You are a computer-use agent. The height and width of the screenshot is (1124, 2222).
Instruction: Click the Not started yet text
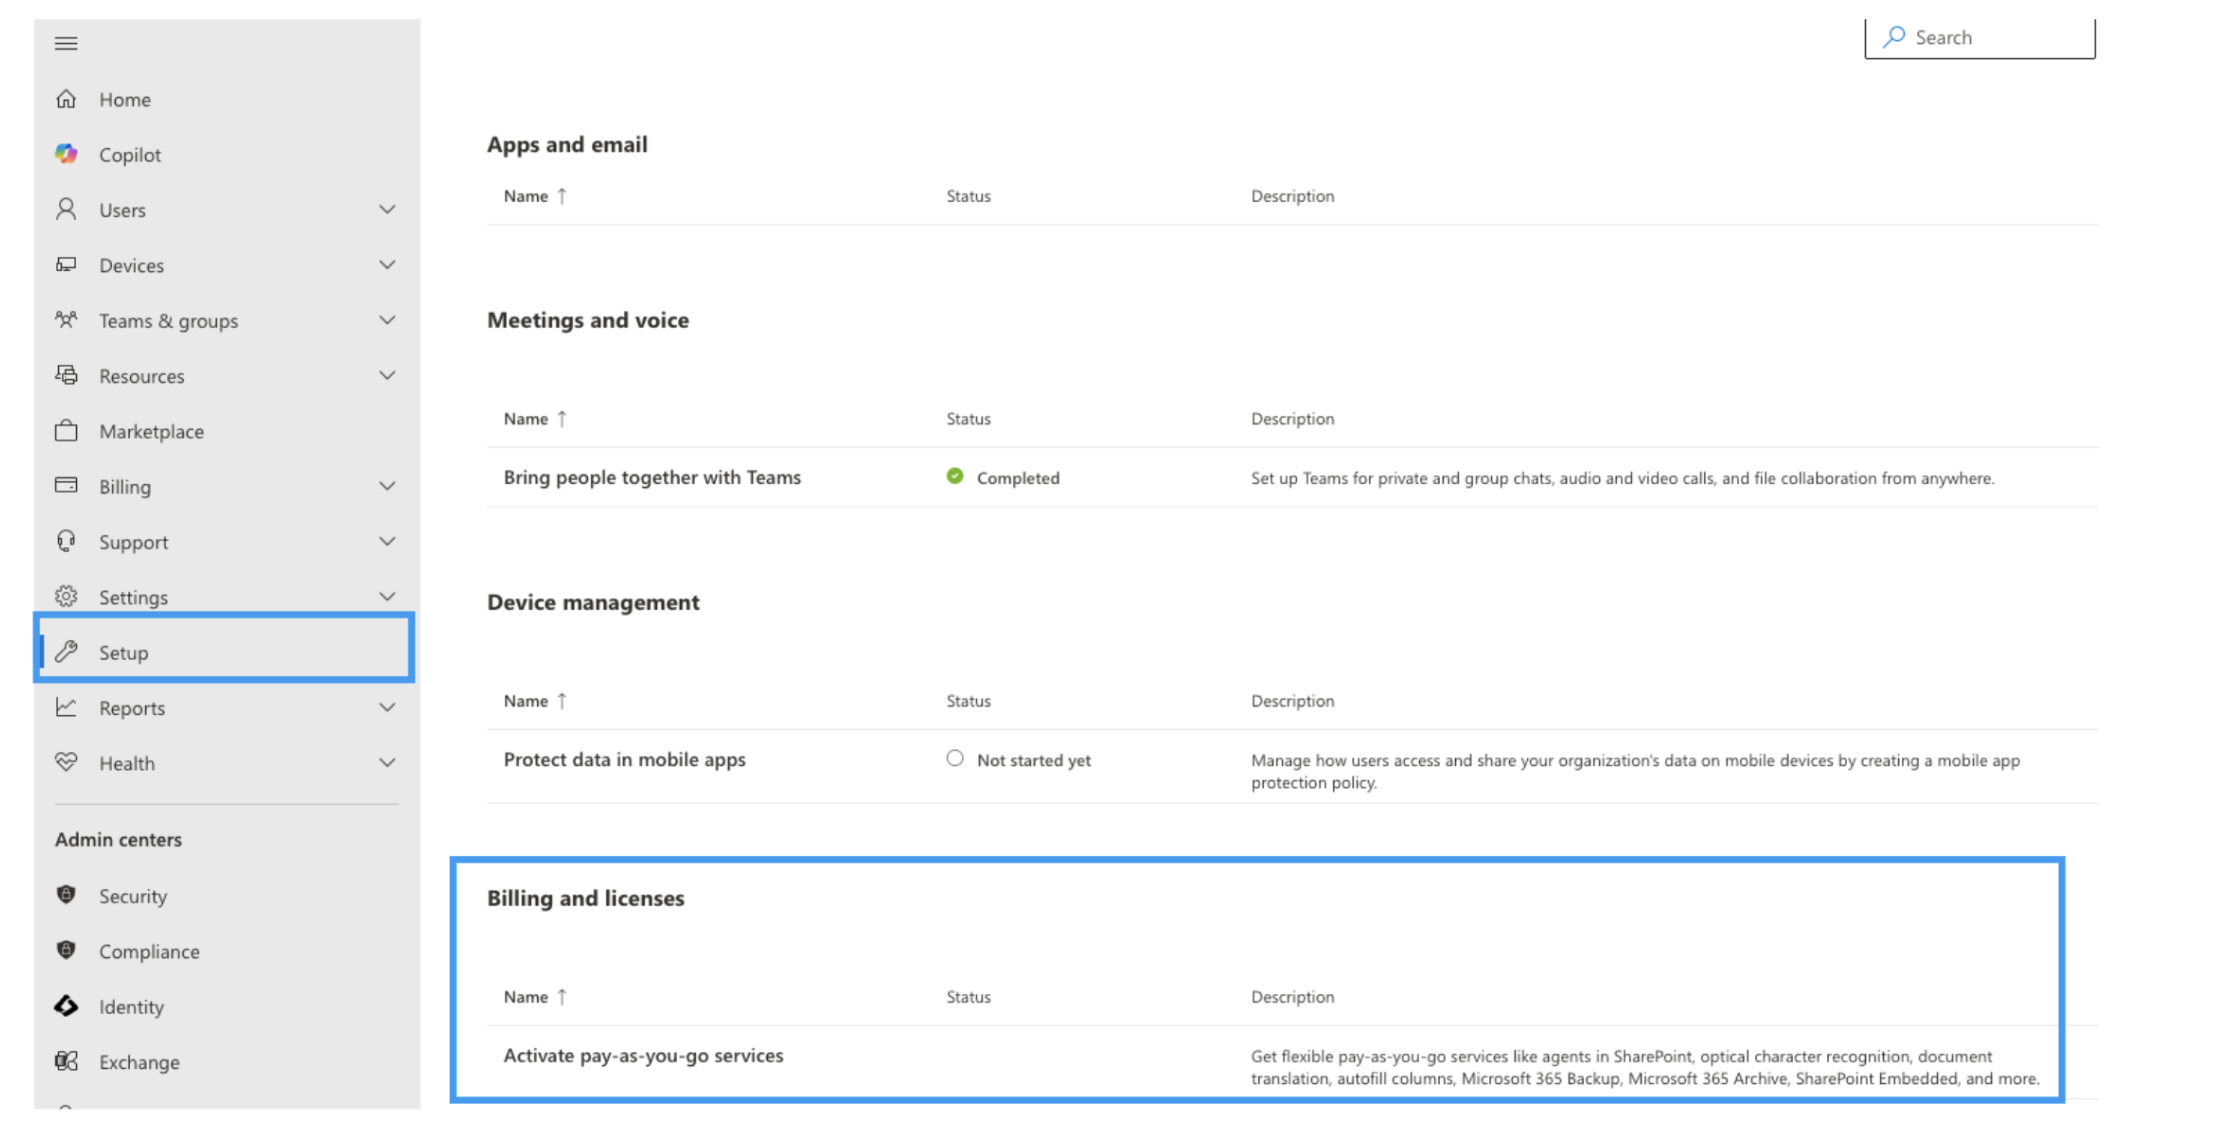click(1033, 760)
